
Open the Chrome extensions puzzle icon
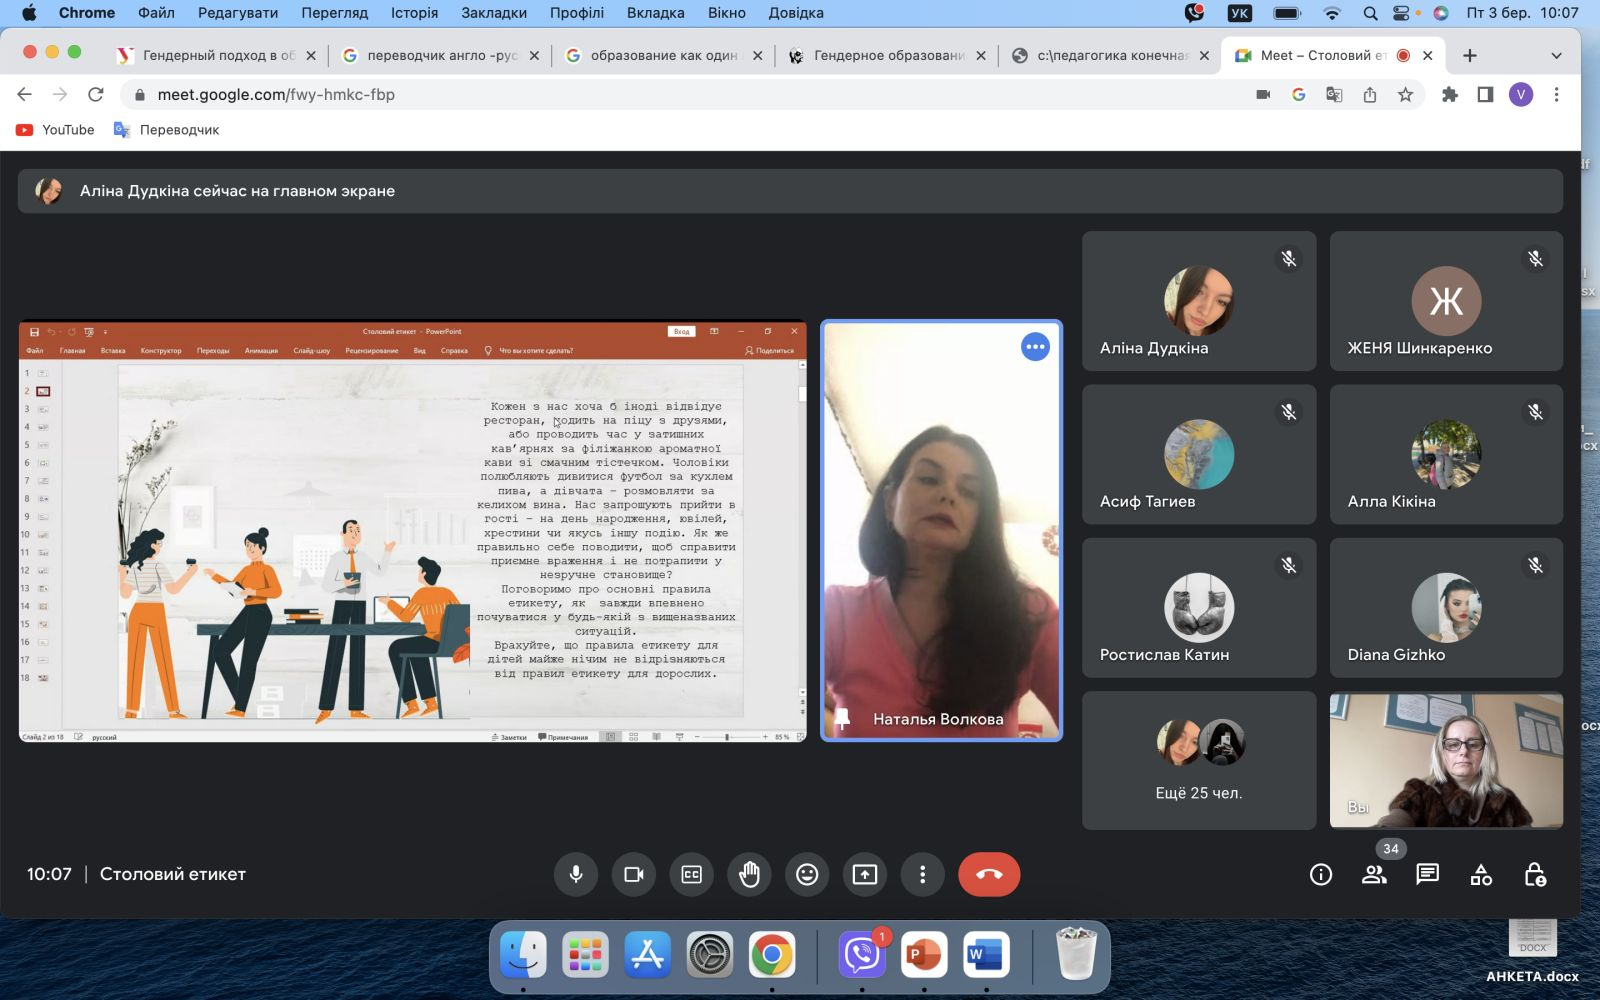(x=1449, y=94)
